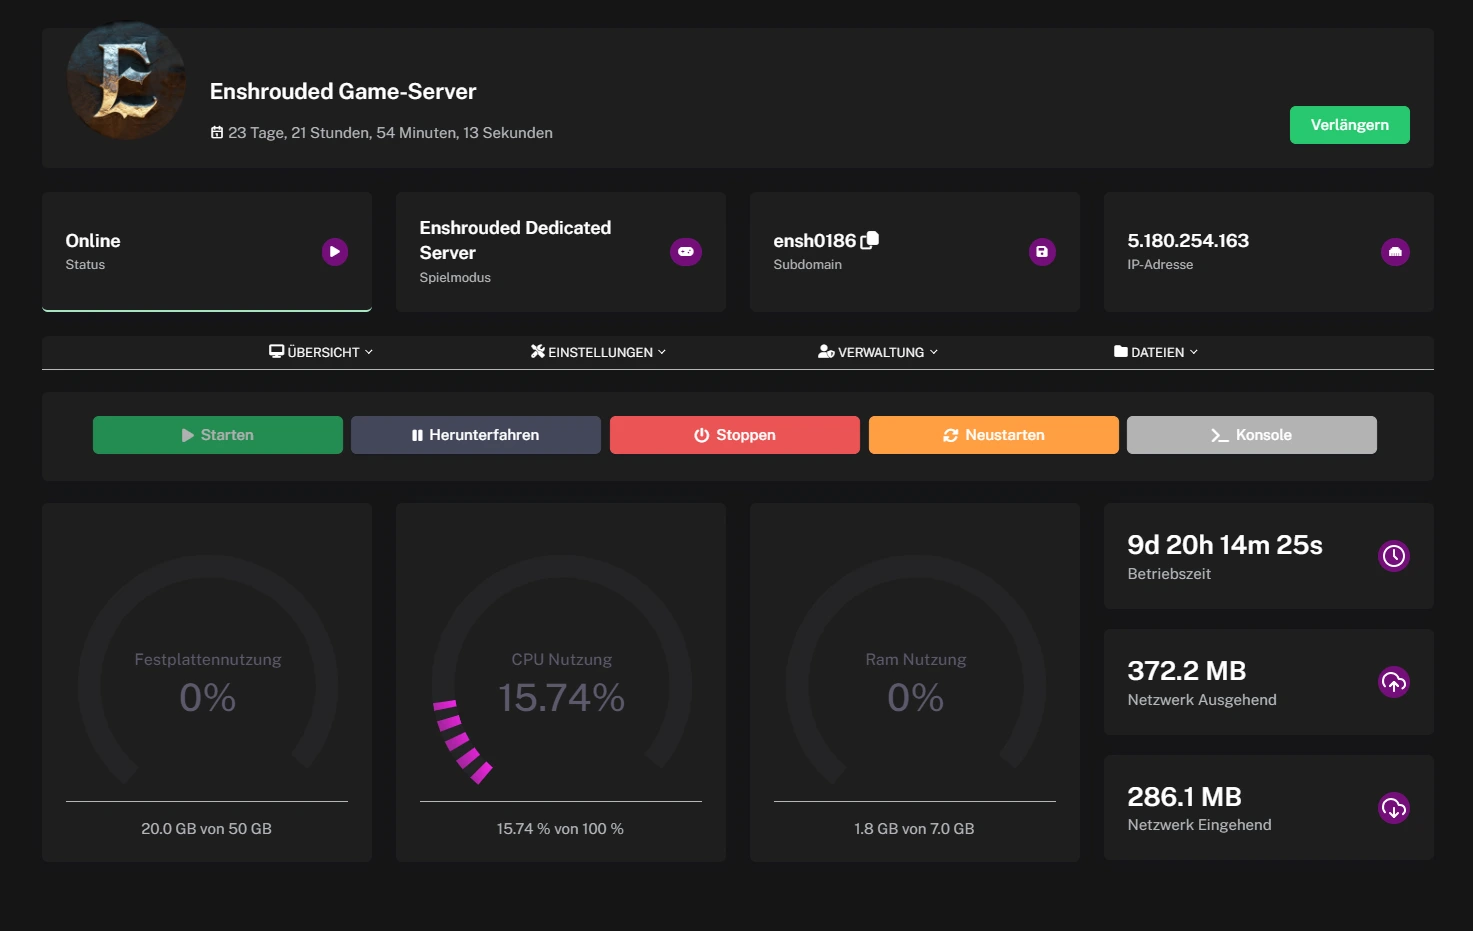Screen dimensions: 1473x931
Task: Click the purple icon in IP-Adresse card
Action: point(1395,252)
